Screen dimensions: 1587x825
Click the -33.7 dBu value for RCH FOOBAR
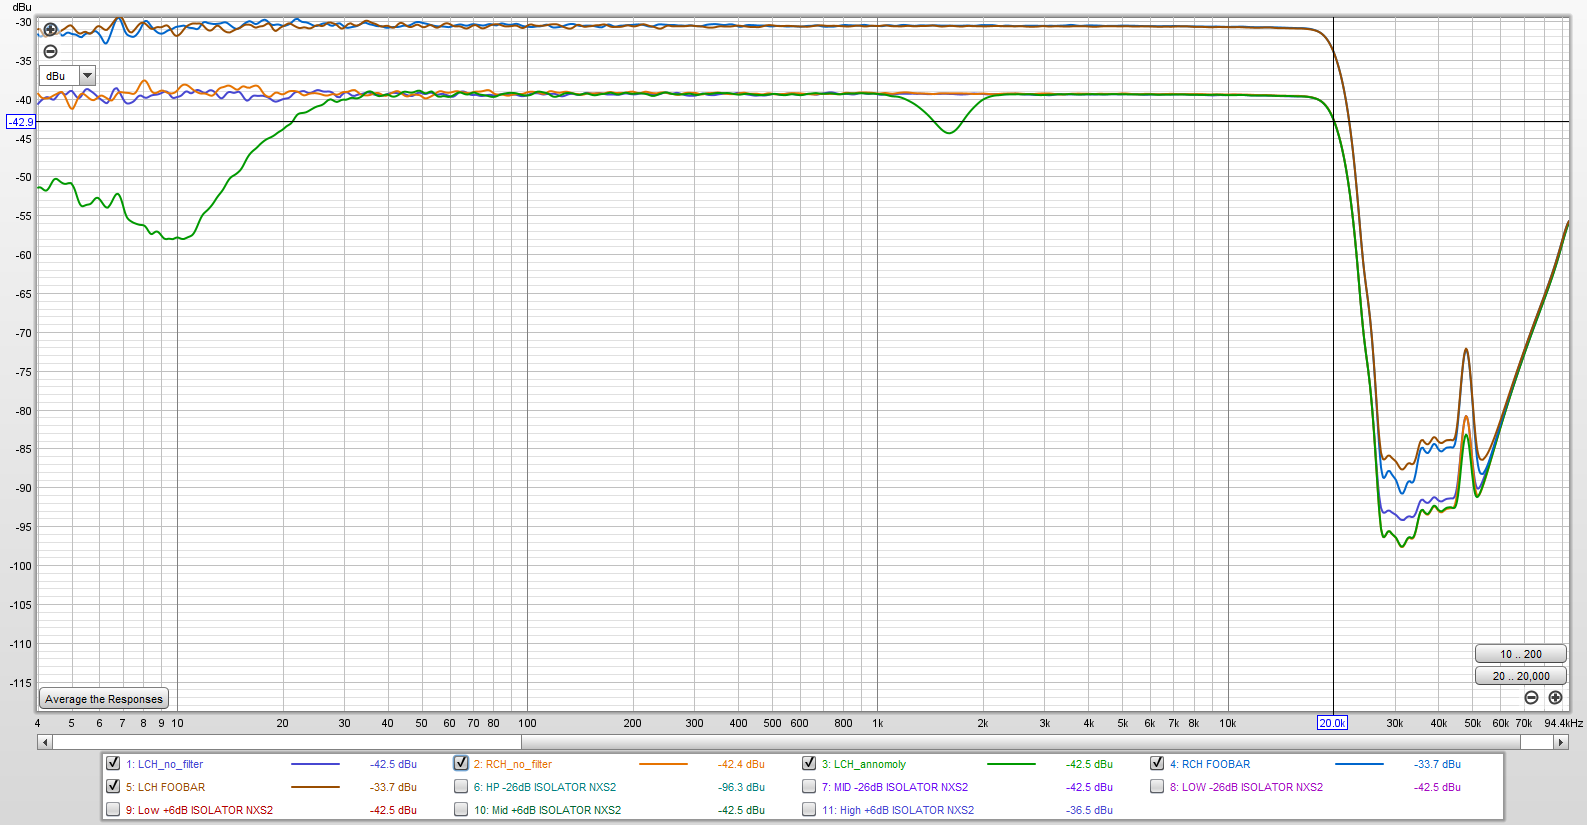[x=1437, y=764]
